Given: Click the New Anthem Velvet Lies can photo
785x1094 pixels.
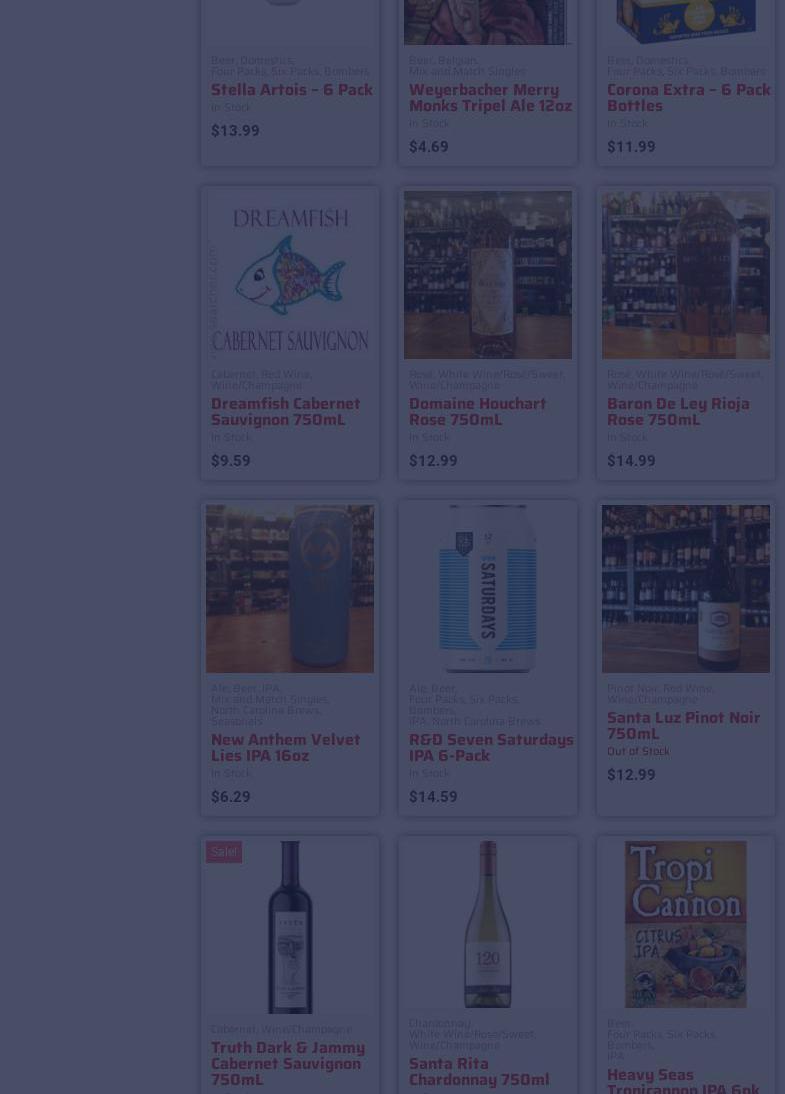Looking at the screenshot, I should (290, 589).
